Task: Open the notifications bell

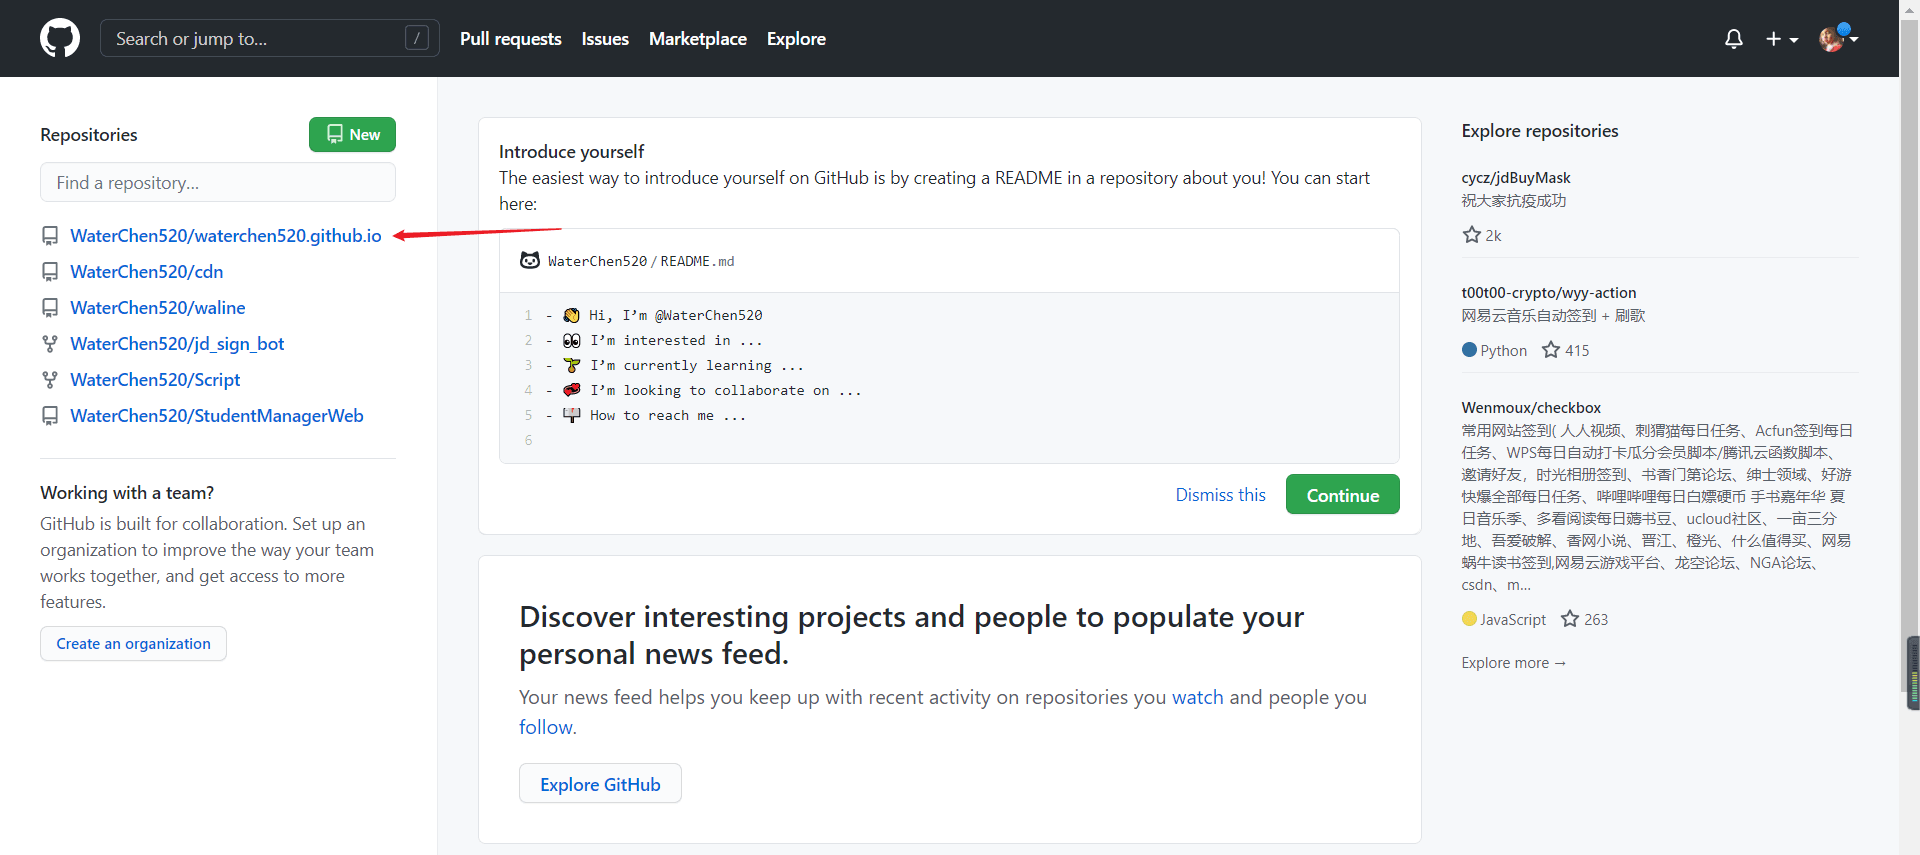Action: [x=1733, y=38]
